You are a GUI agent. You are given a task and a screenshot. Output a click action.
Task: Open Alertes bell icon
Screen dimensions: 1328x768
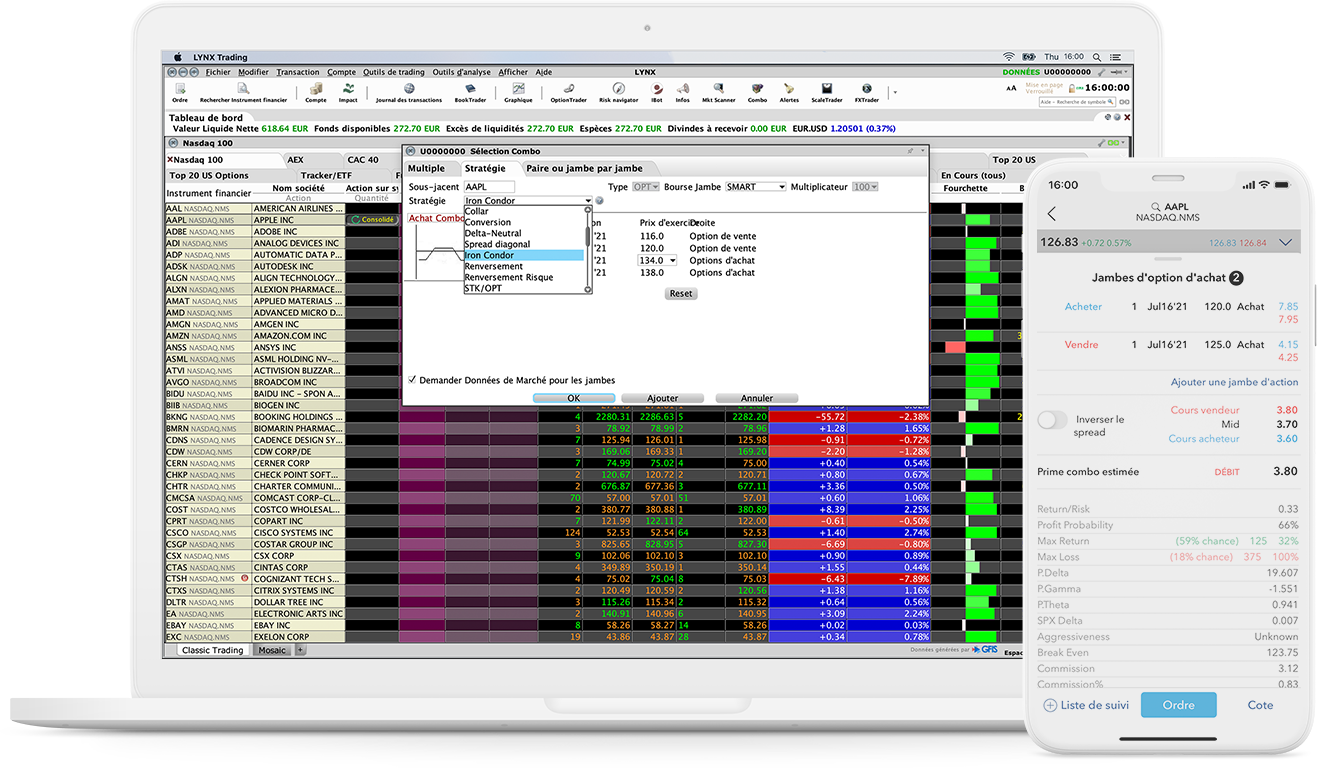(789, 93)
